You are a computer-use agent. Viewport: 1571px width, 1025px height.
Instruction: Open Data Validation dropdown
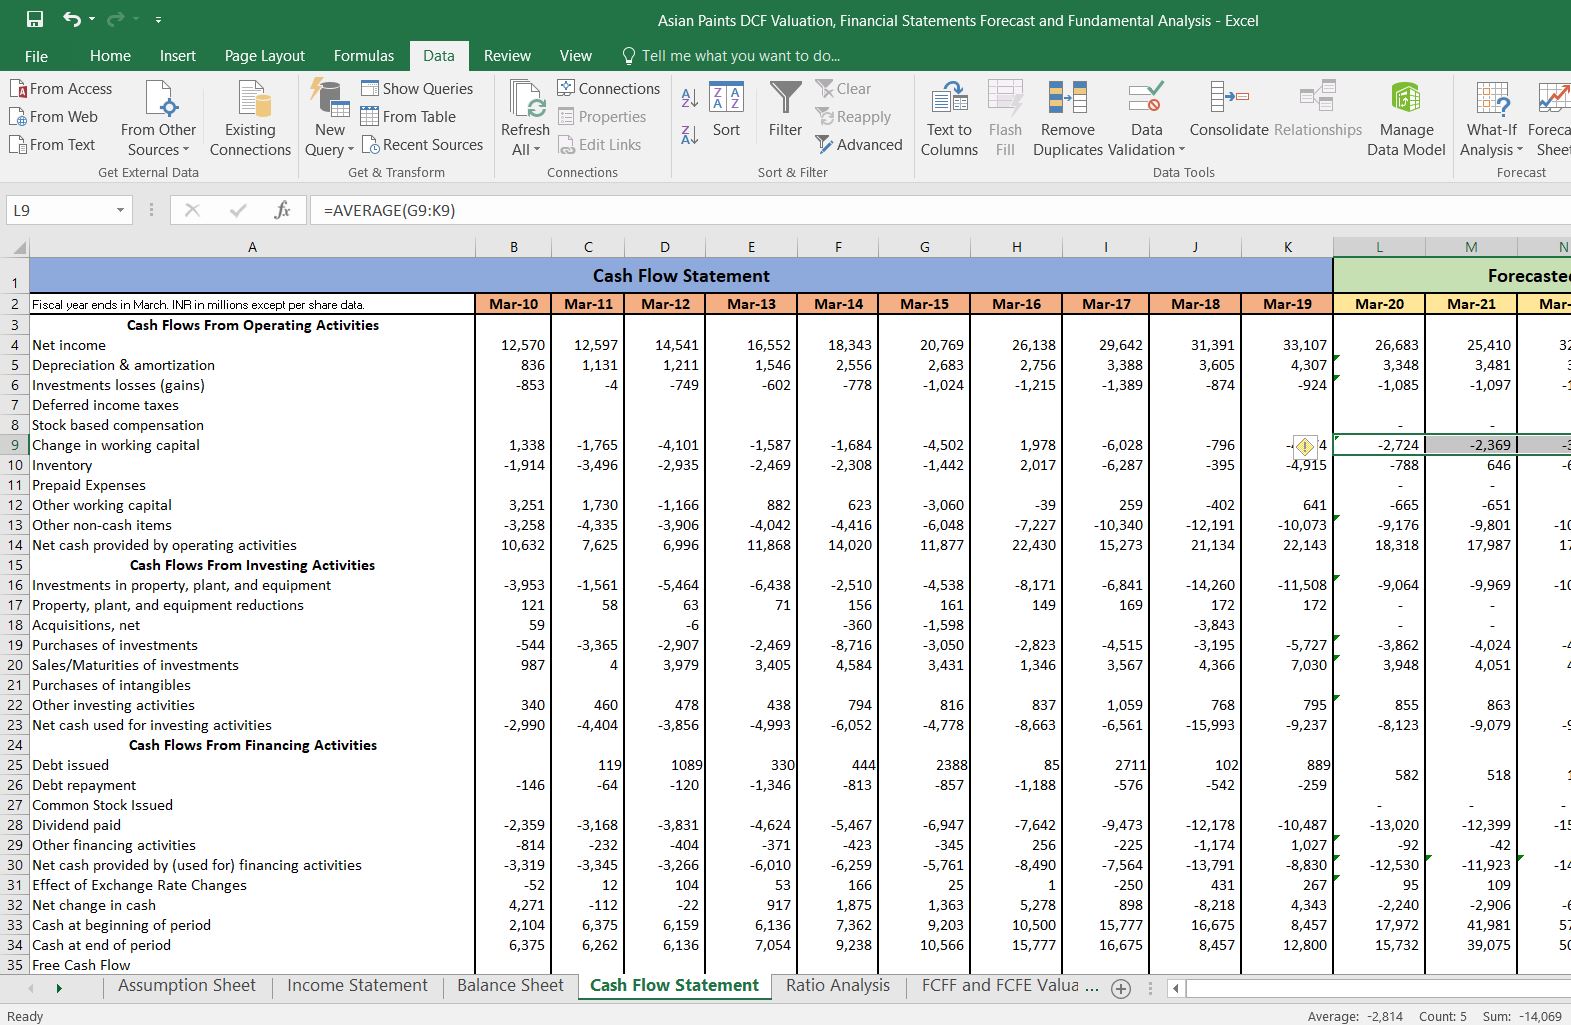point(1147,118)
